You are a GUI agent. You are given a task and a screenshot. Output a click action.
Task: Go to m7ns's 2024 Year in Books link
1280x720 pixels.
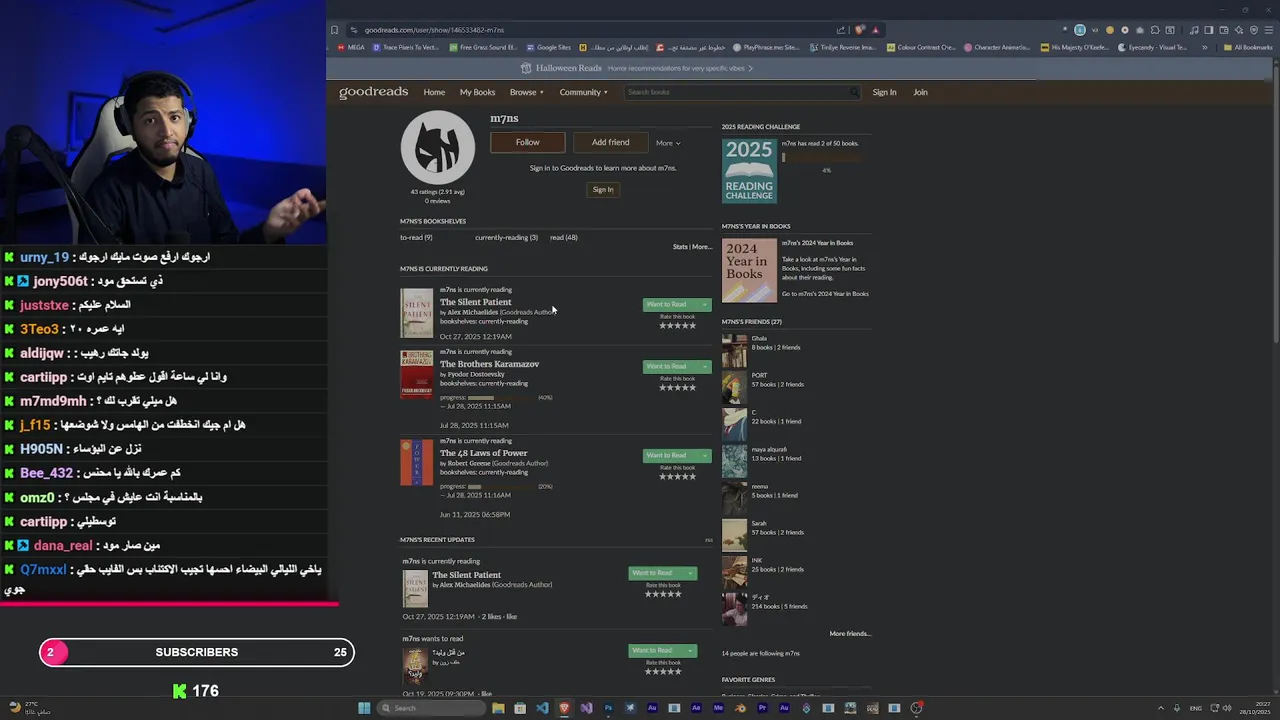[825, 294]
